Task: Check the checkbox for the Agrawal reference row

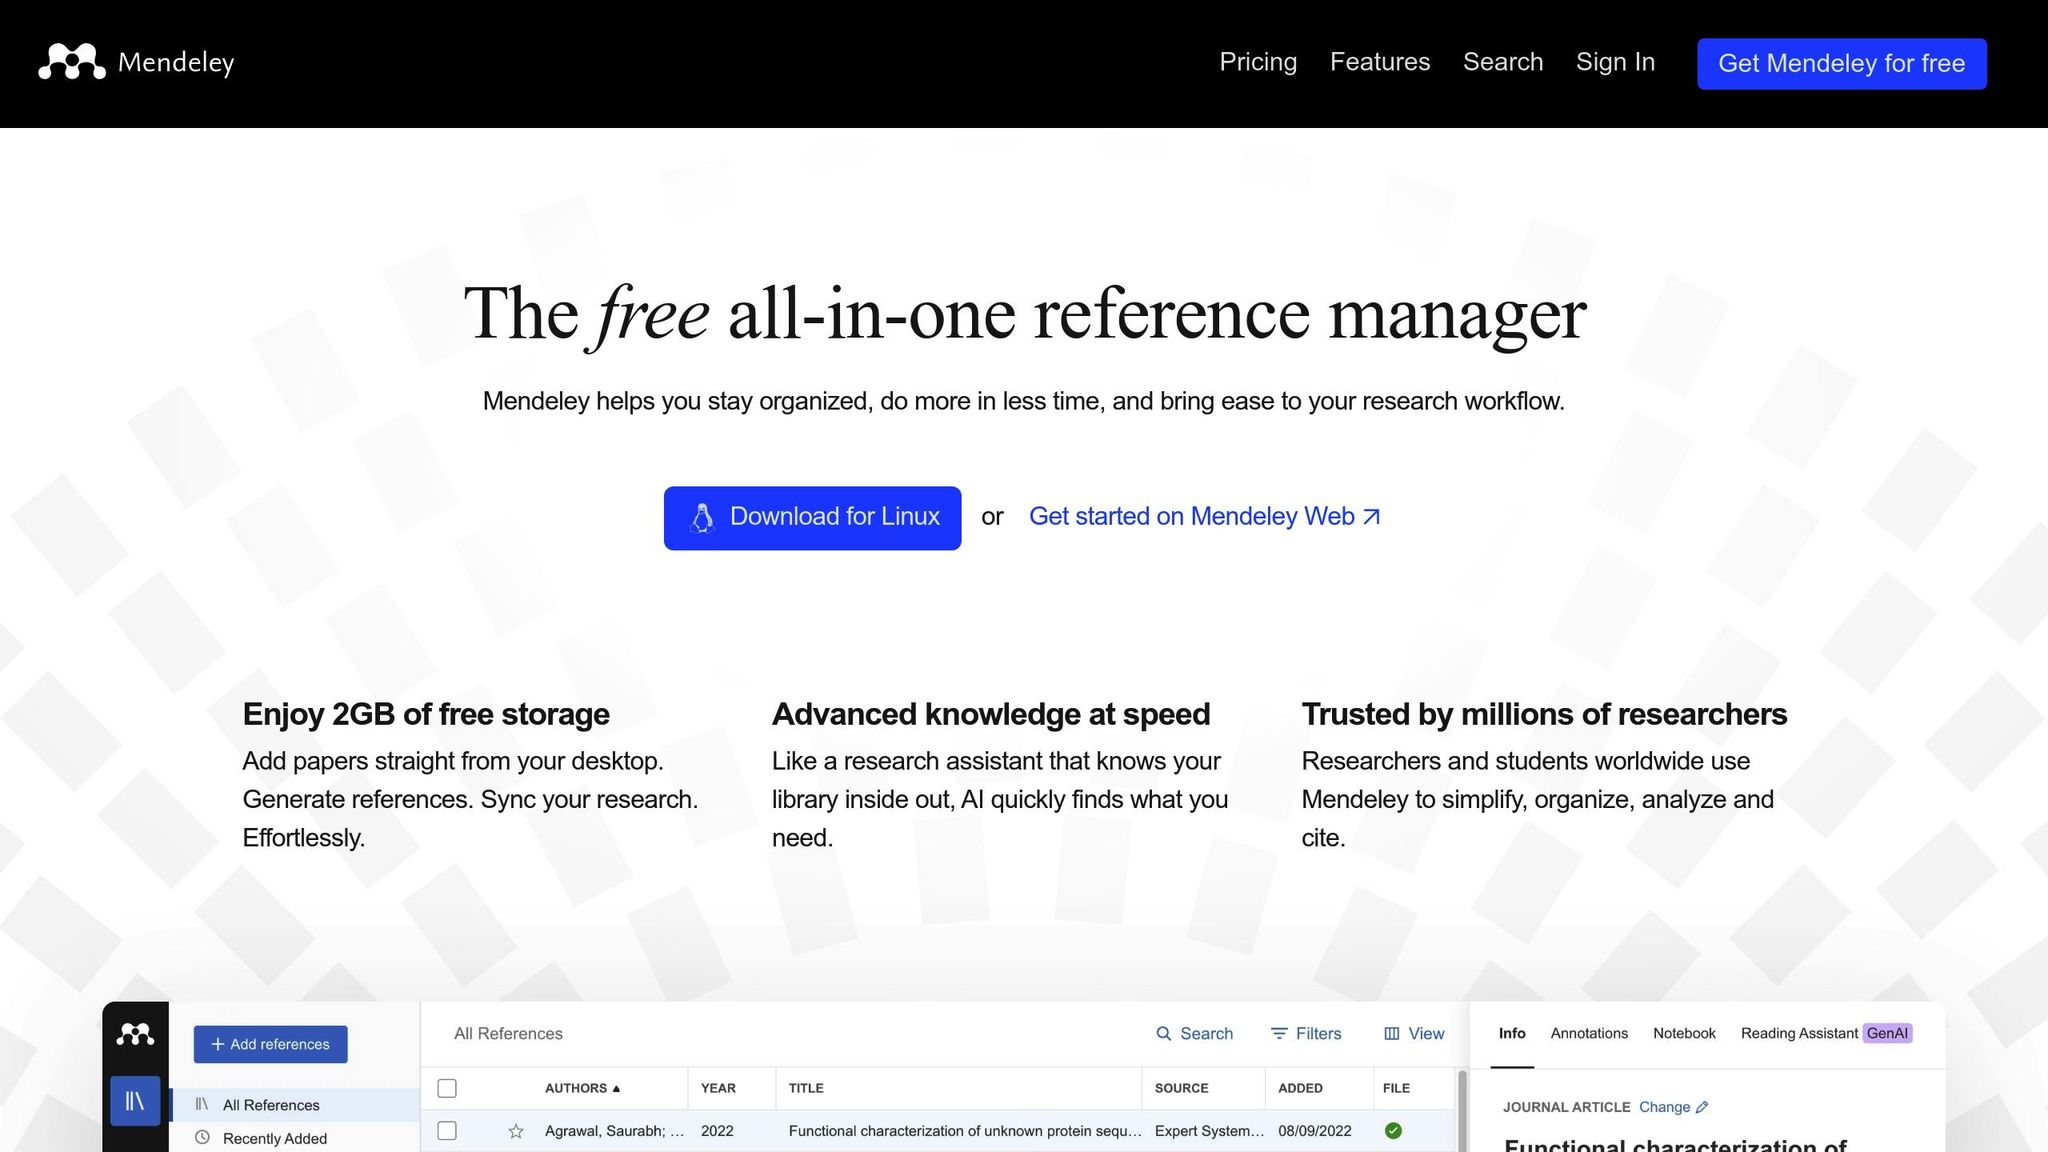Action: click(447, 1131)
